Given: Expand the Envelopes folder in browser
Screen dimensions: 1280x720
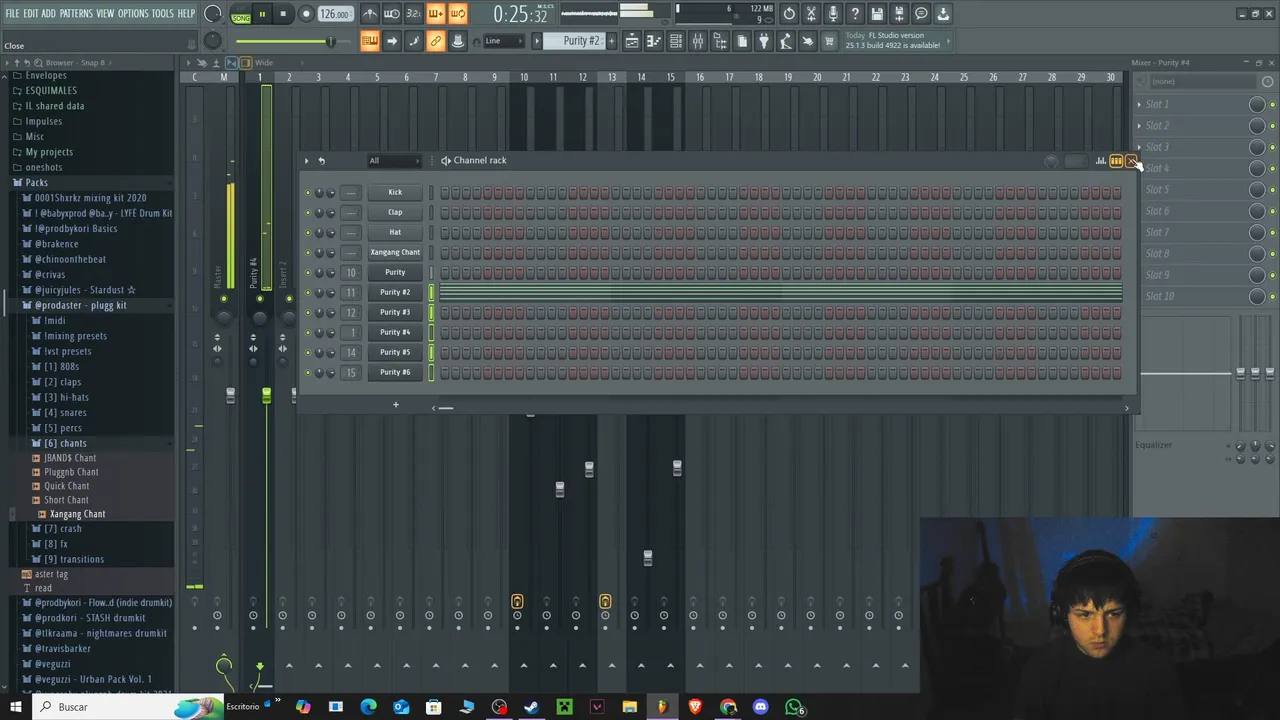Looking at the screenshot, I should [46, 75].
